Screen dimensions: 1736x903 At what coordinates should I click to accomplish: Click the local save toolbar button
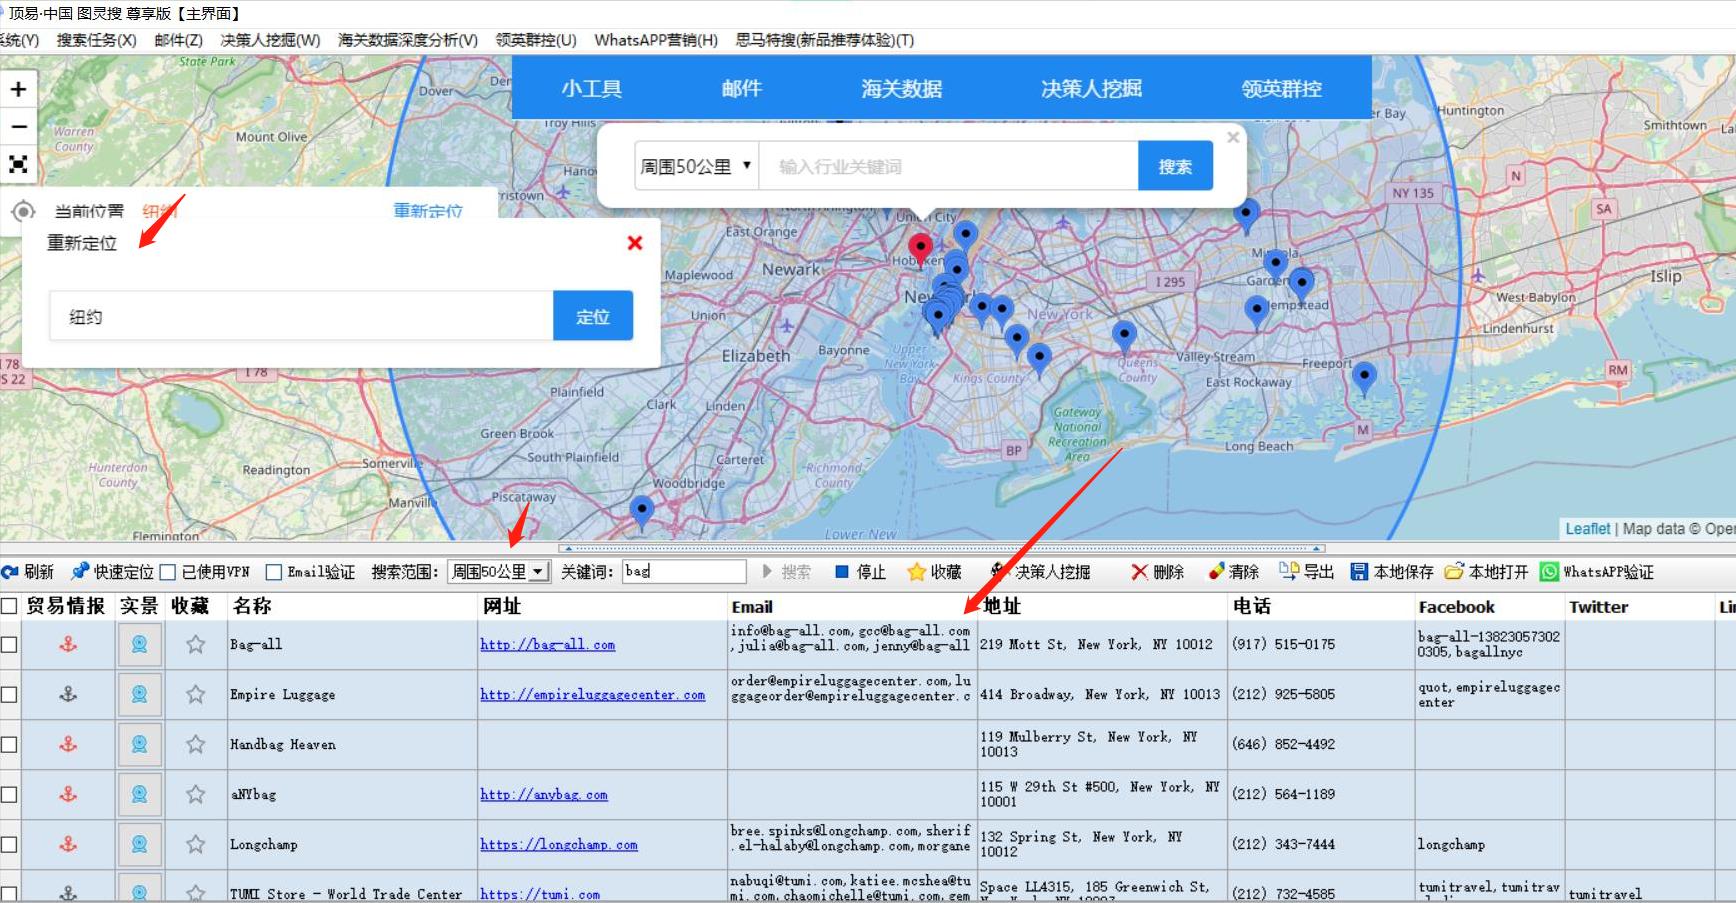pos(1392,572)
